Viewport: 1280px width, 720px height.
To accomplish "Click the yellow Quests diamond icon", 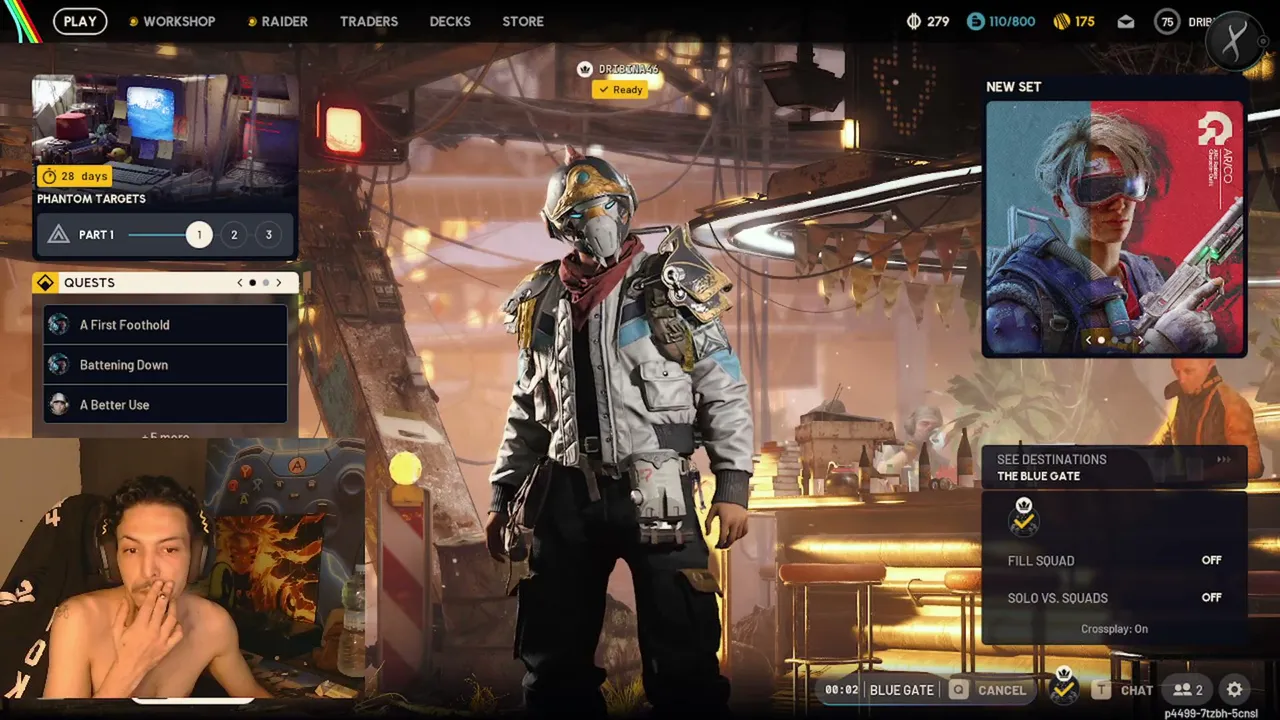I will pos(45,283).
